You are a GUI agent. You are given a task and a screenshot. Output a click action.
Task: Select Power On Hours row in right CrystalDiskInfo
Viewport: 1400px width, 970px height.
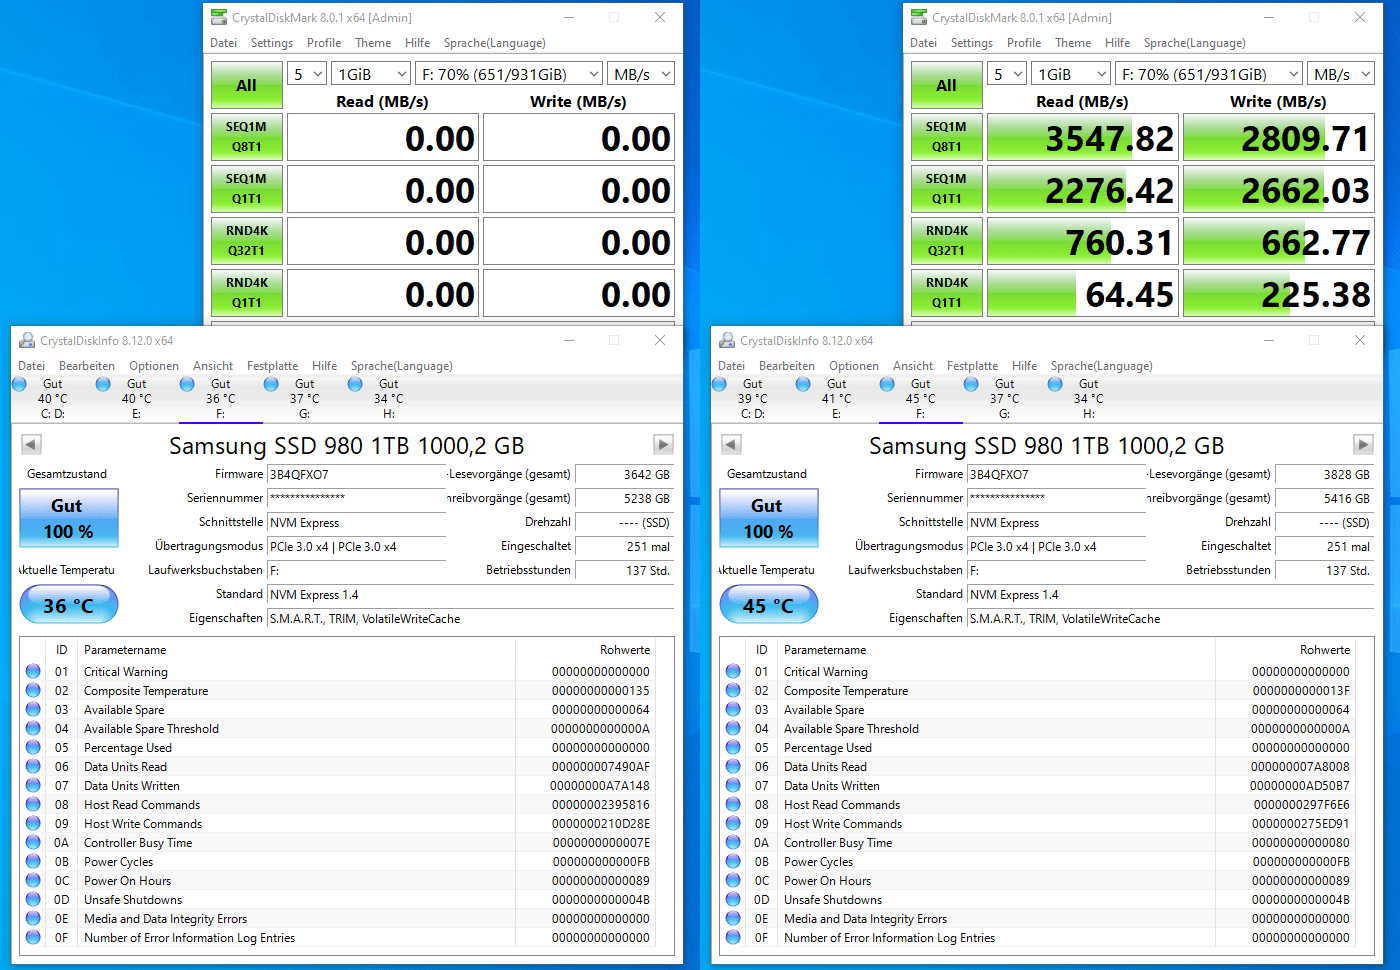pyautogui.click(x=1038, y=881)
